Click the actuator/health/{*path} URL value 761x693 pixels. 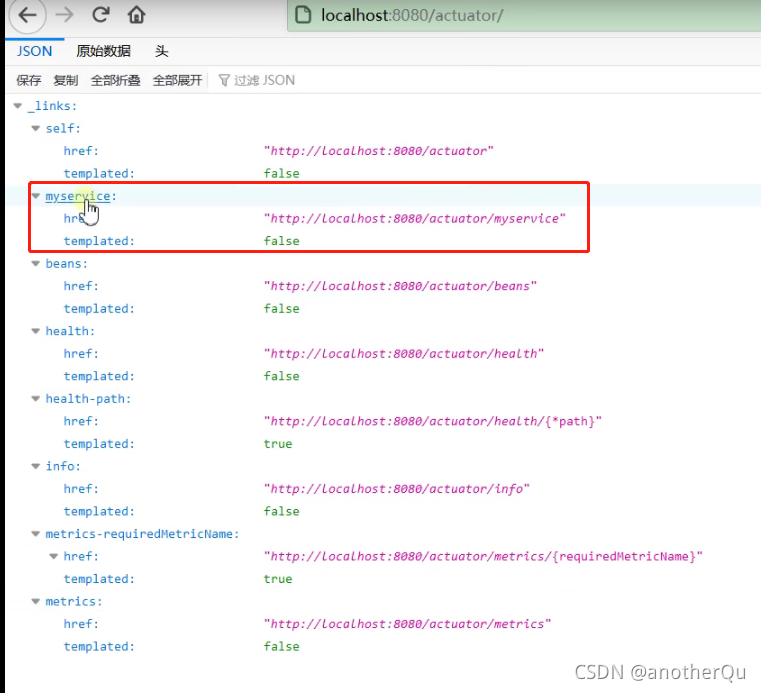432,421
